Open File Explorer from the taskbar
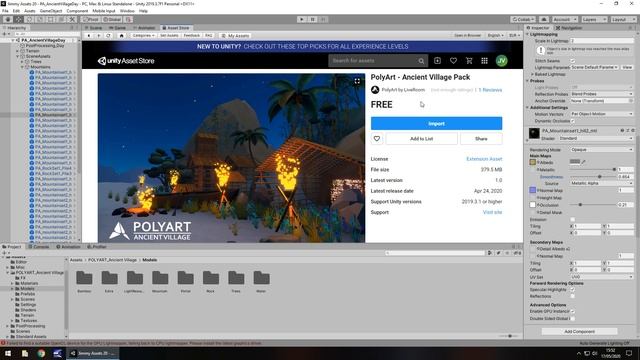Image resolution: width=640 pixels, height=360 pixels. 25,353
